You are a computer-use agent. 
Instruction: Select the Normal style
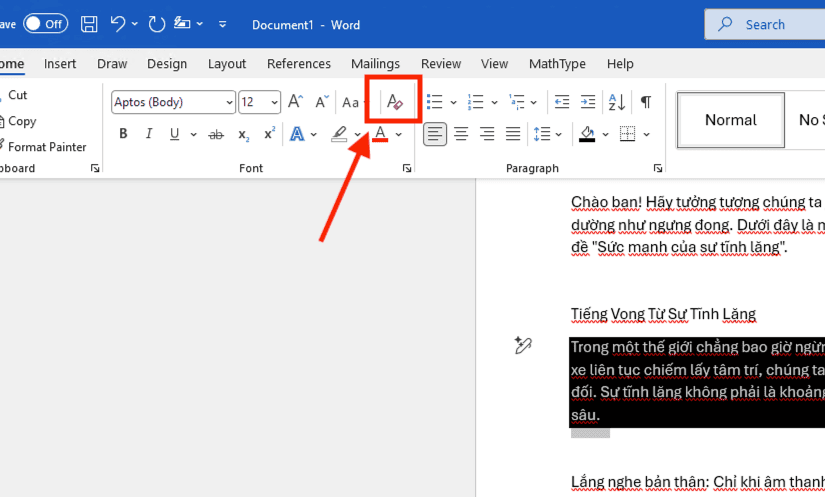[x=731, y=120]
